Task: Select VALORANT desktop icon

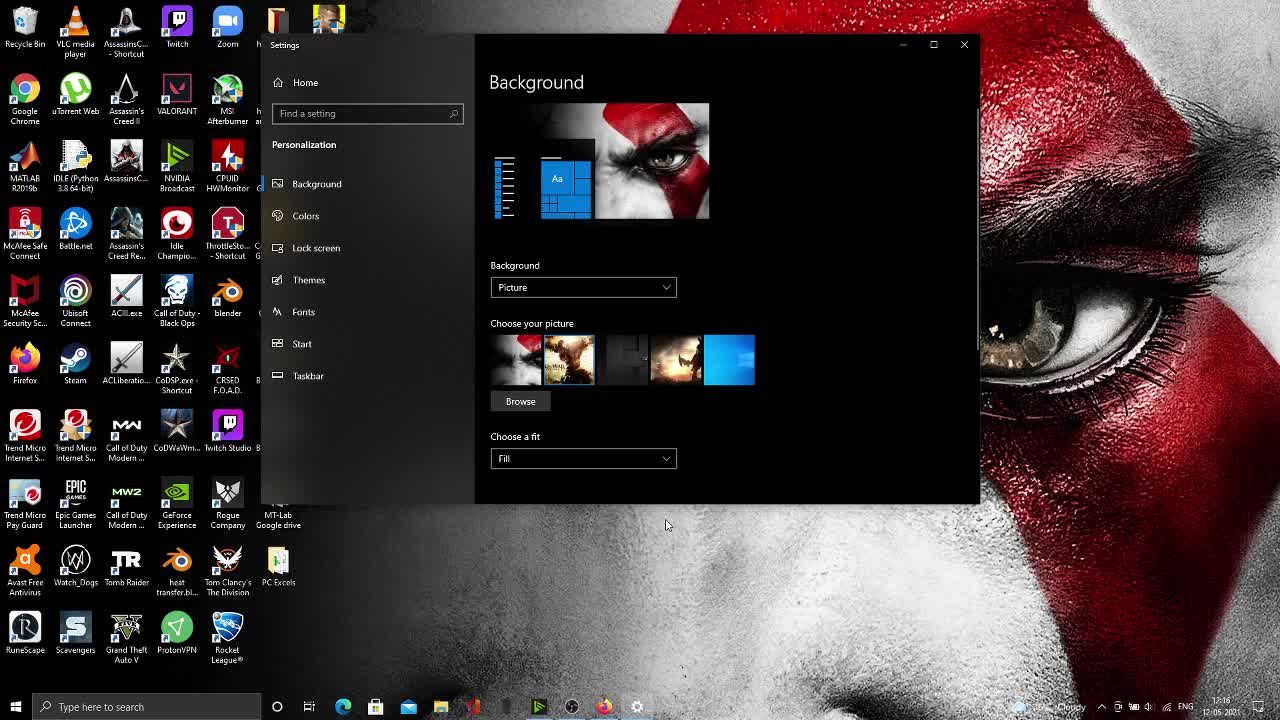Action: pos(177,96)
